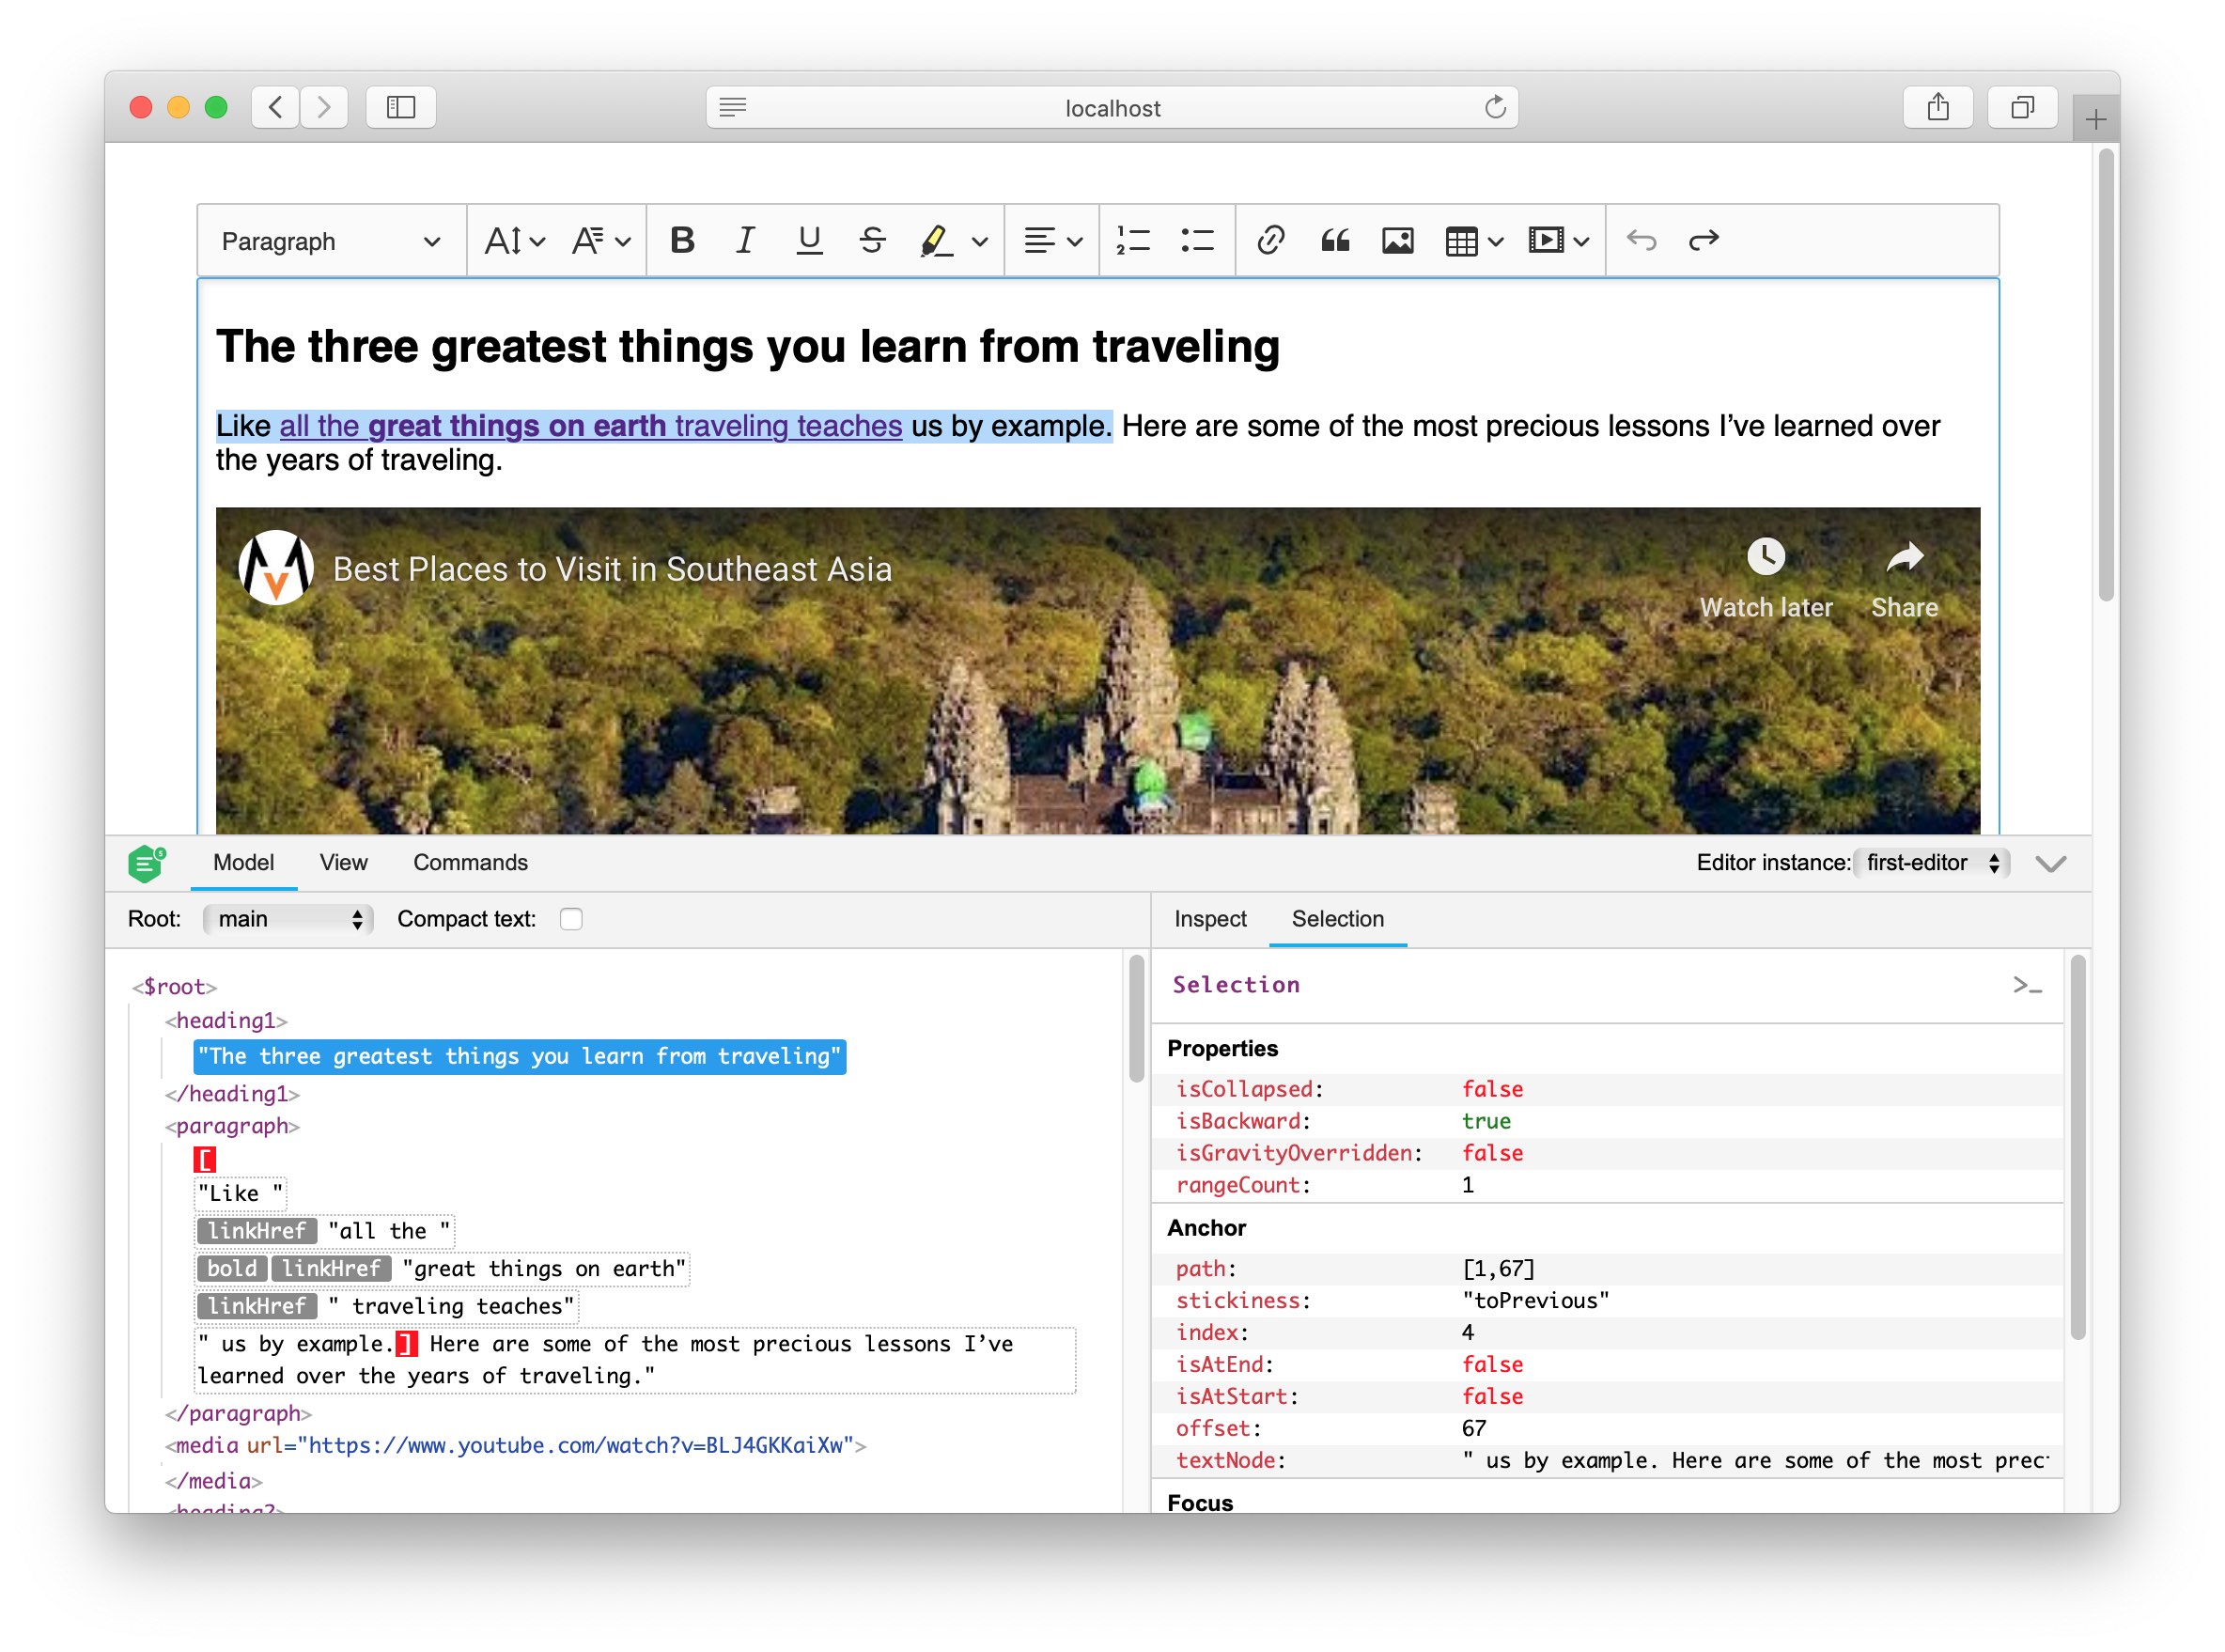Click the Commands panel tab
Screen dimensions: 2225x1652
[x=468, y=863]
